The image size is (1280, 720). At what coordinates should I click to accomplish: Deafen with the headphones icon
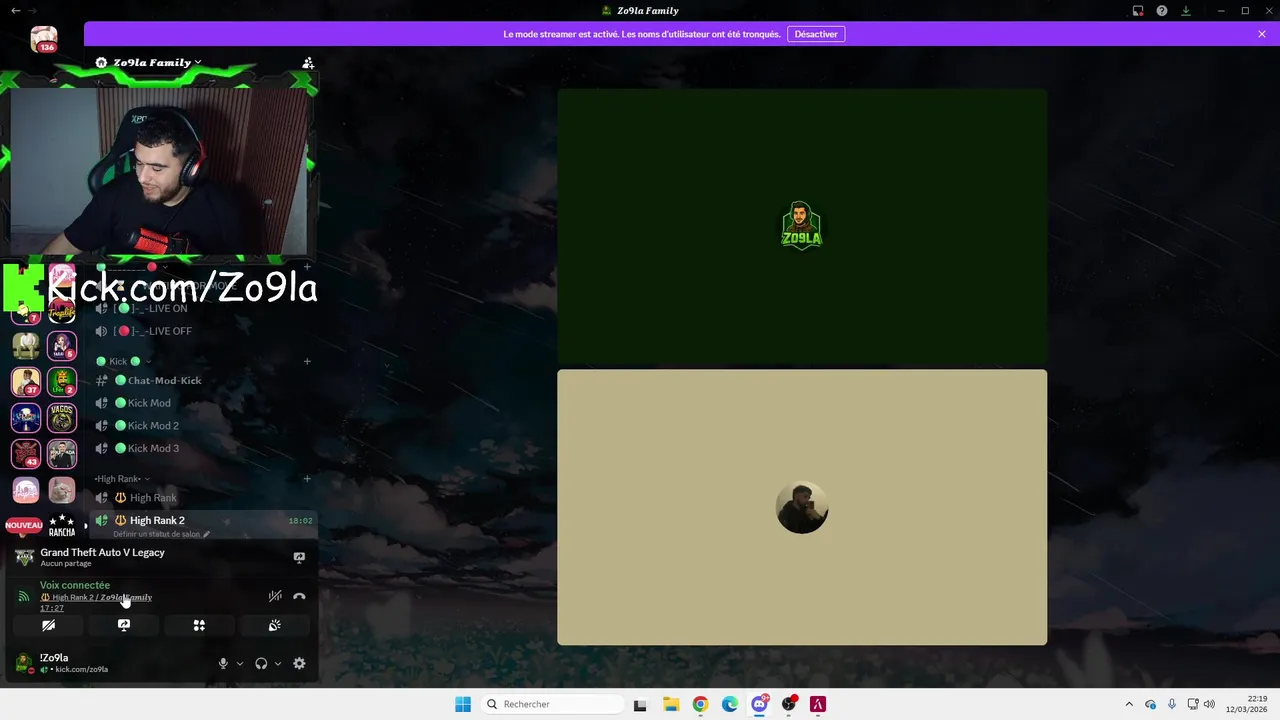tap(261, 663)
